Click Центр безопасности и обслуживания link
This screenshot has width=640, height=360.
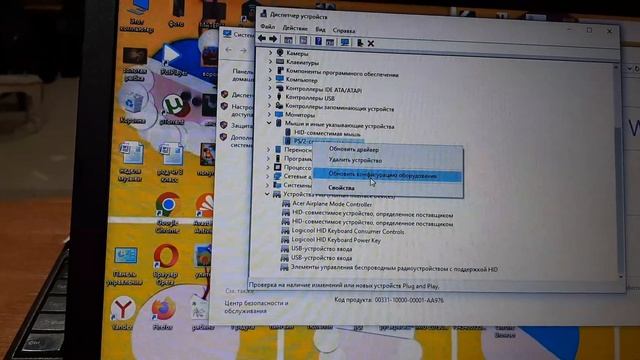tap(256, 307)
